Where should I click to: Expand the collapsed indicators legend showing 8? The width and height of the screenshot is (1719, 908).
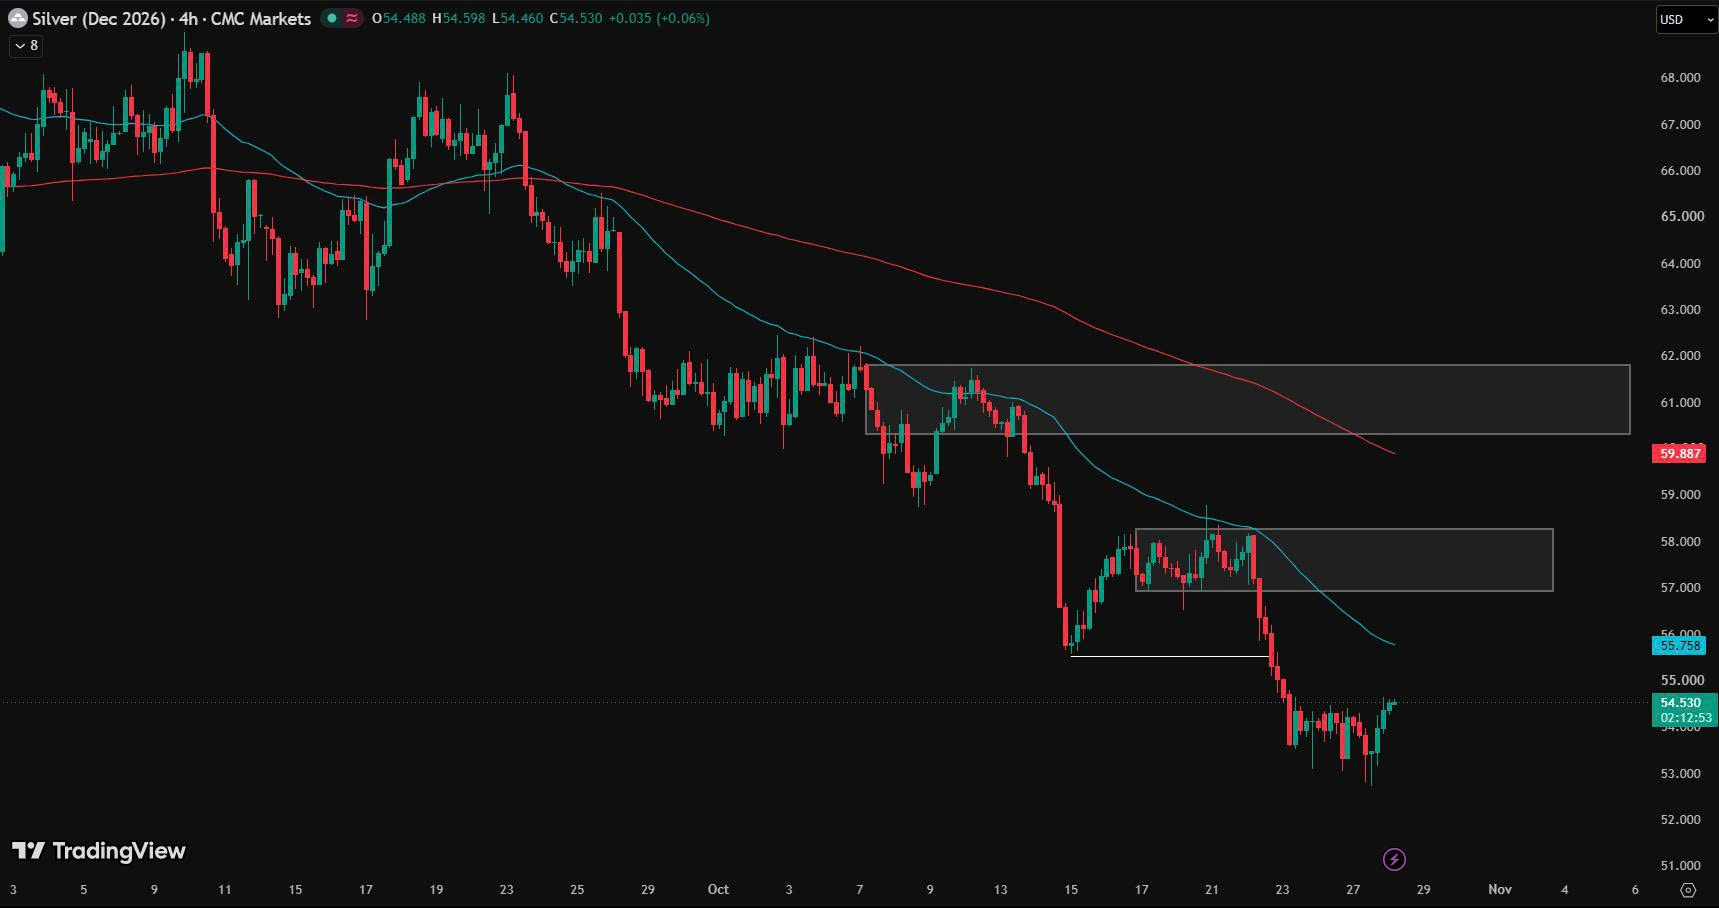click(27, 45)
